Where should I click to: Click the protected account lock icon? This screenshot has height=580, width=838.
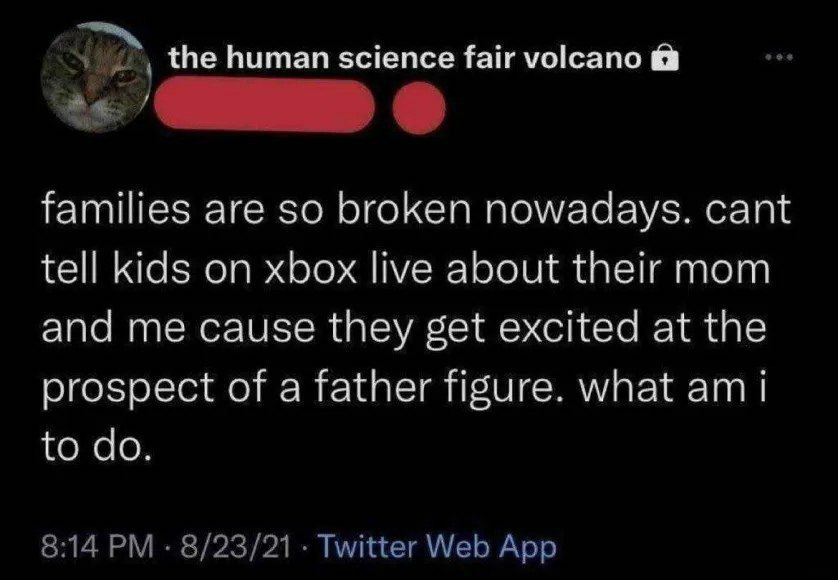pyautogui.click(x=664, y=60)
